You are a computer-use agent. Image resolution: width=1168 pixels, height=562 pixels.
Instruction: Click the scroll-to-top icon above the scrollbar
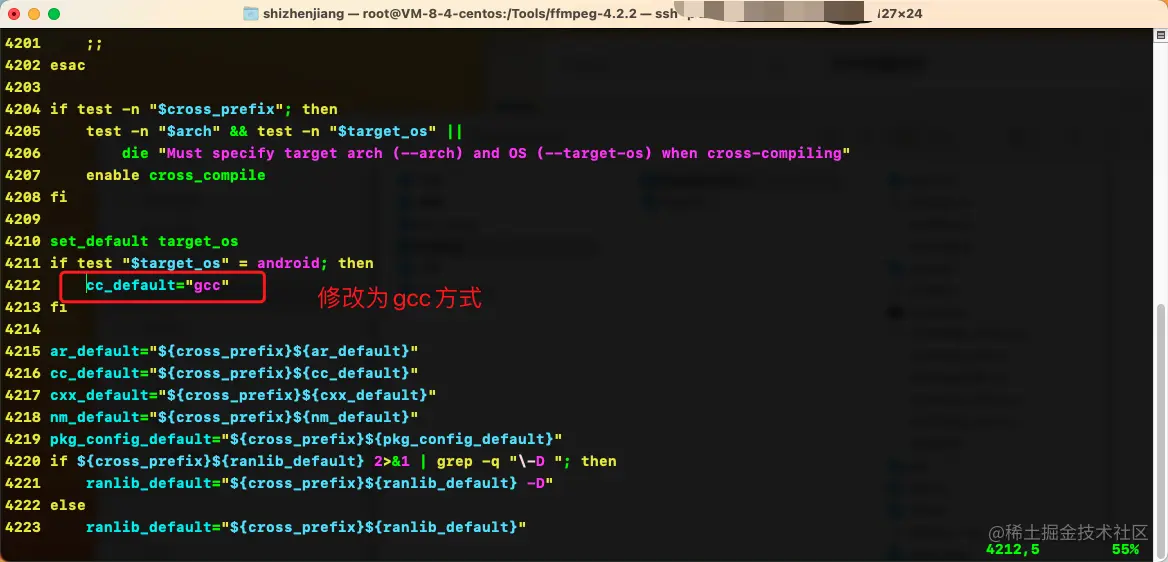(x=1161, y=36)
